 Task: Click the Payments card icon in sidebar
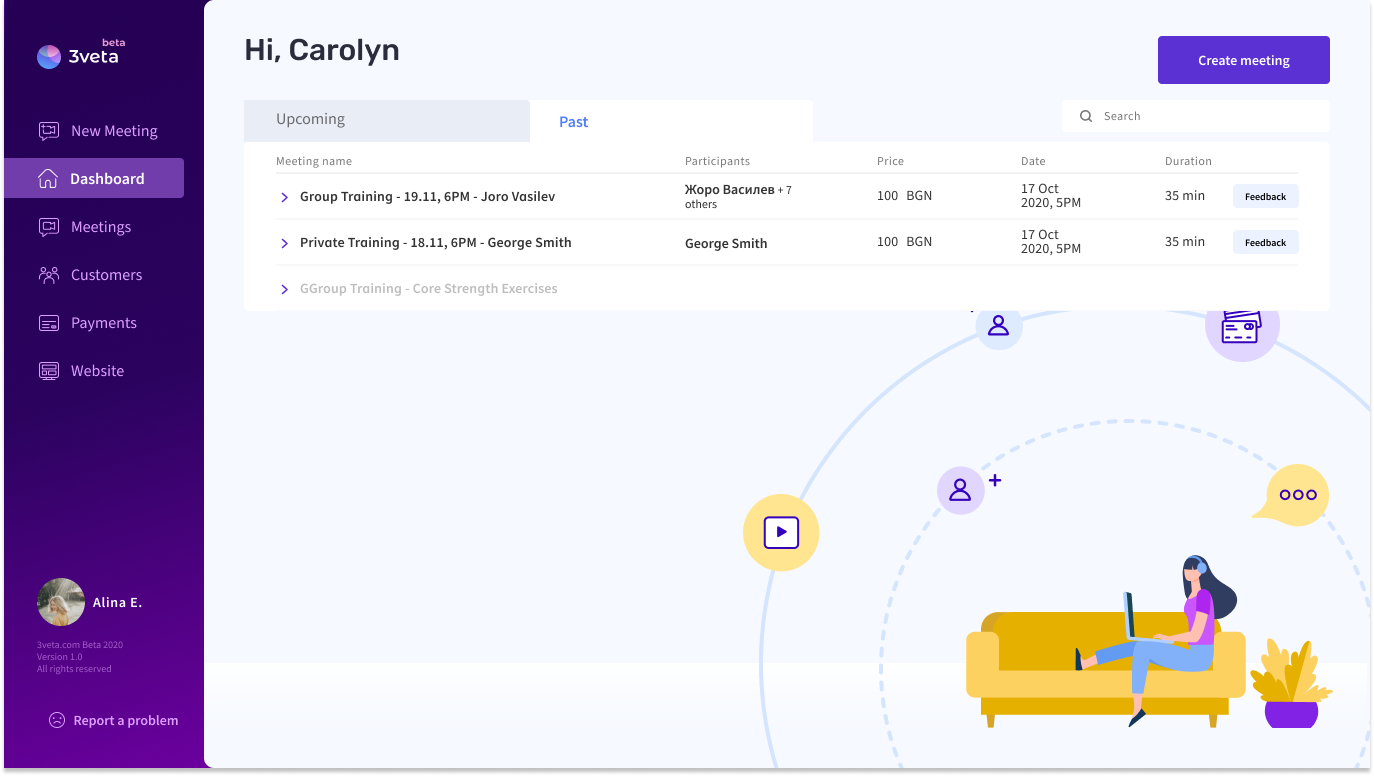click(49, 323)
